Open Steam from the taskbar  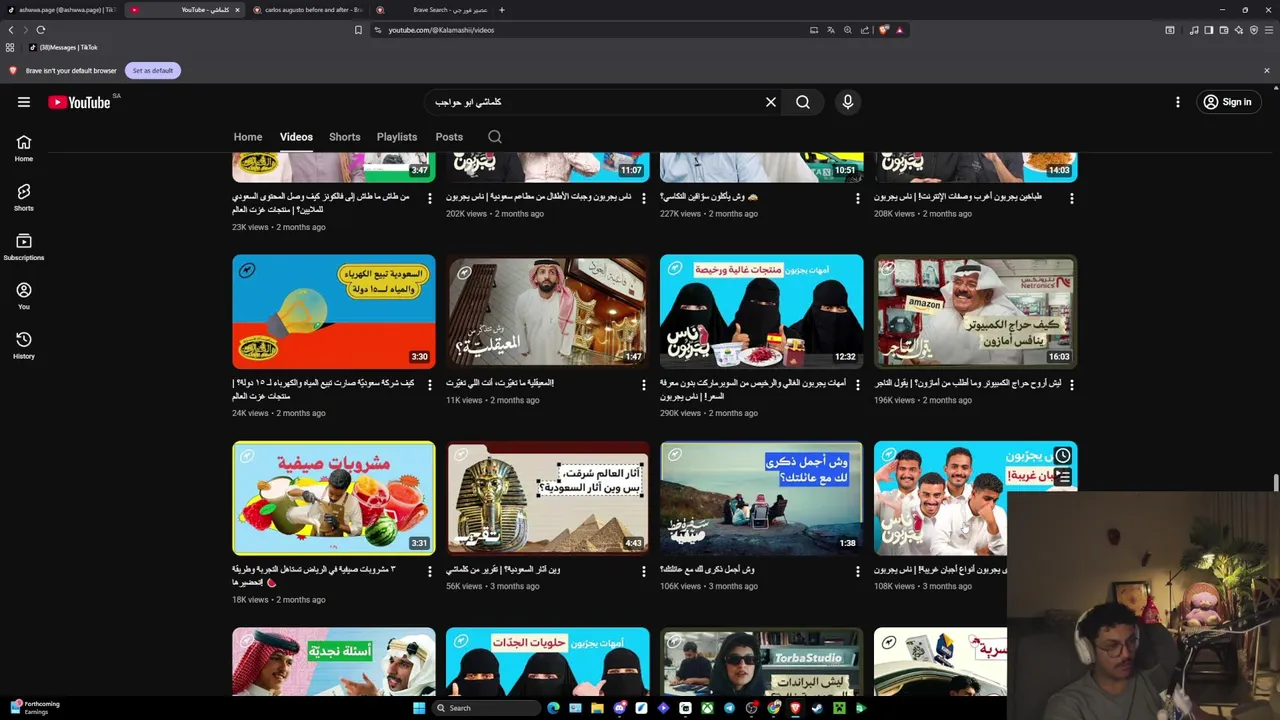(817, 708)
